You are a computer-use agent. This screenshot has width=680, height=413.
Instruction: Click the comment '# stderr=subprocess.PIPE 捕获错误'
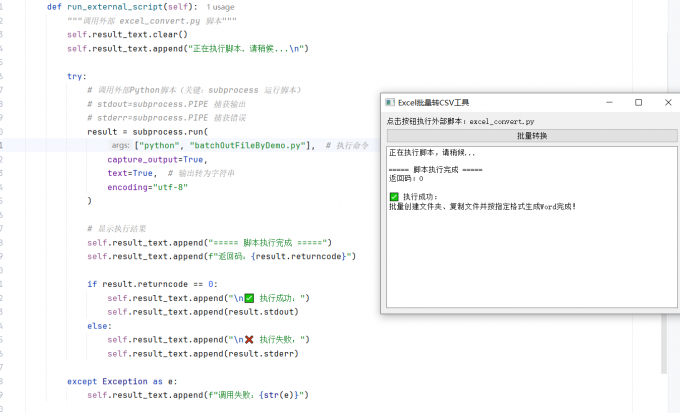coord(167,118)
